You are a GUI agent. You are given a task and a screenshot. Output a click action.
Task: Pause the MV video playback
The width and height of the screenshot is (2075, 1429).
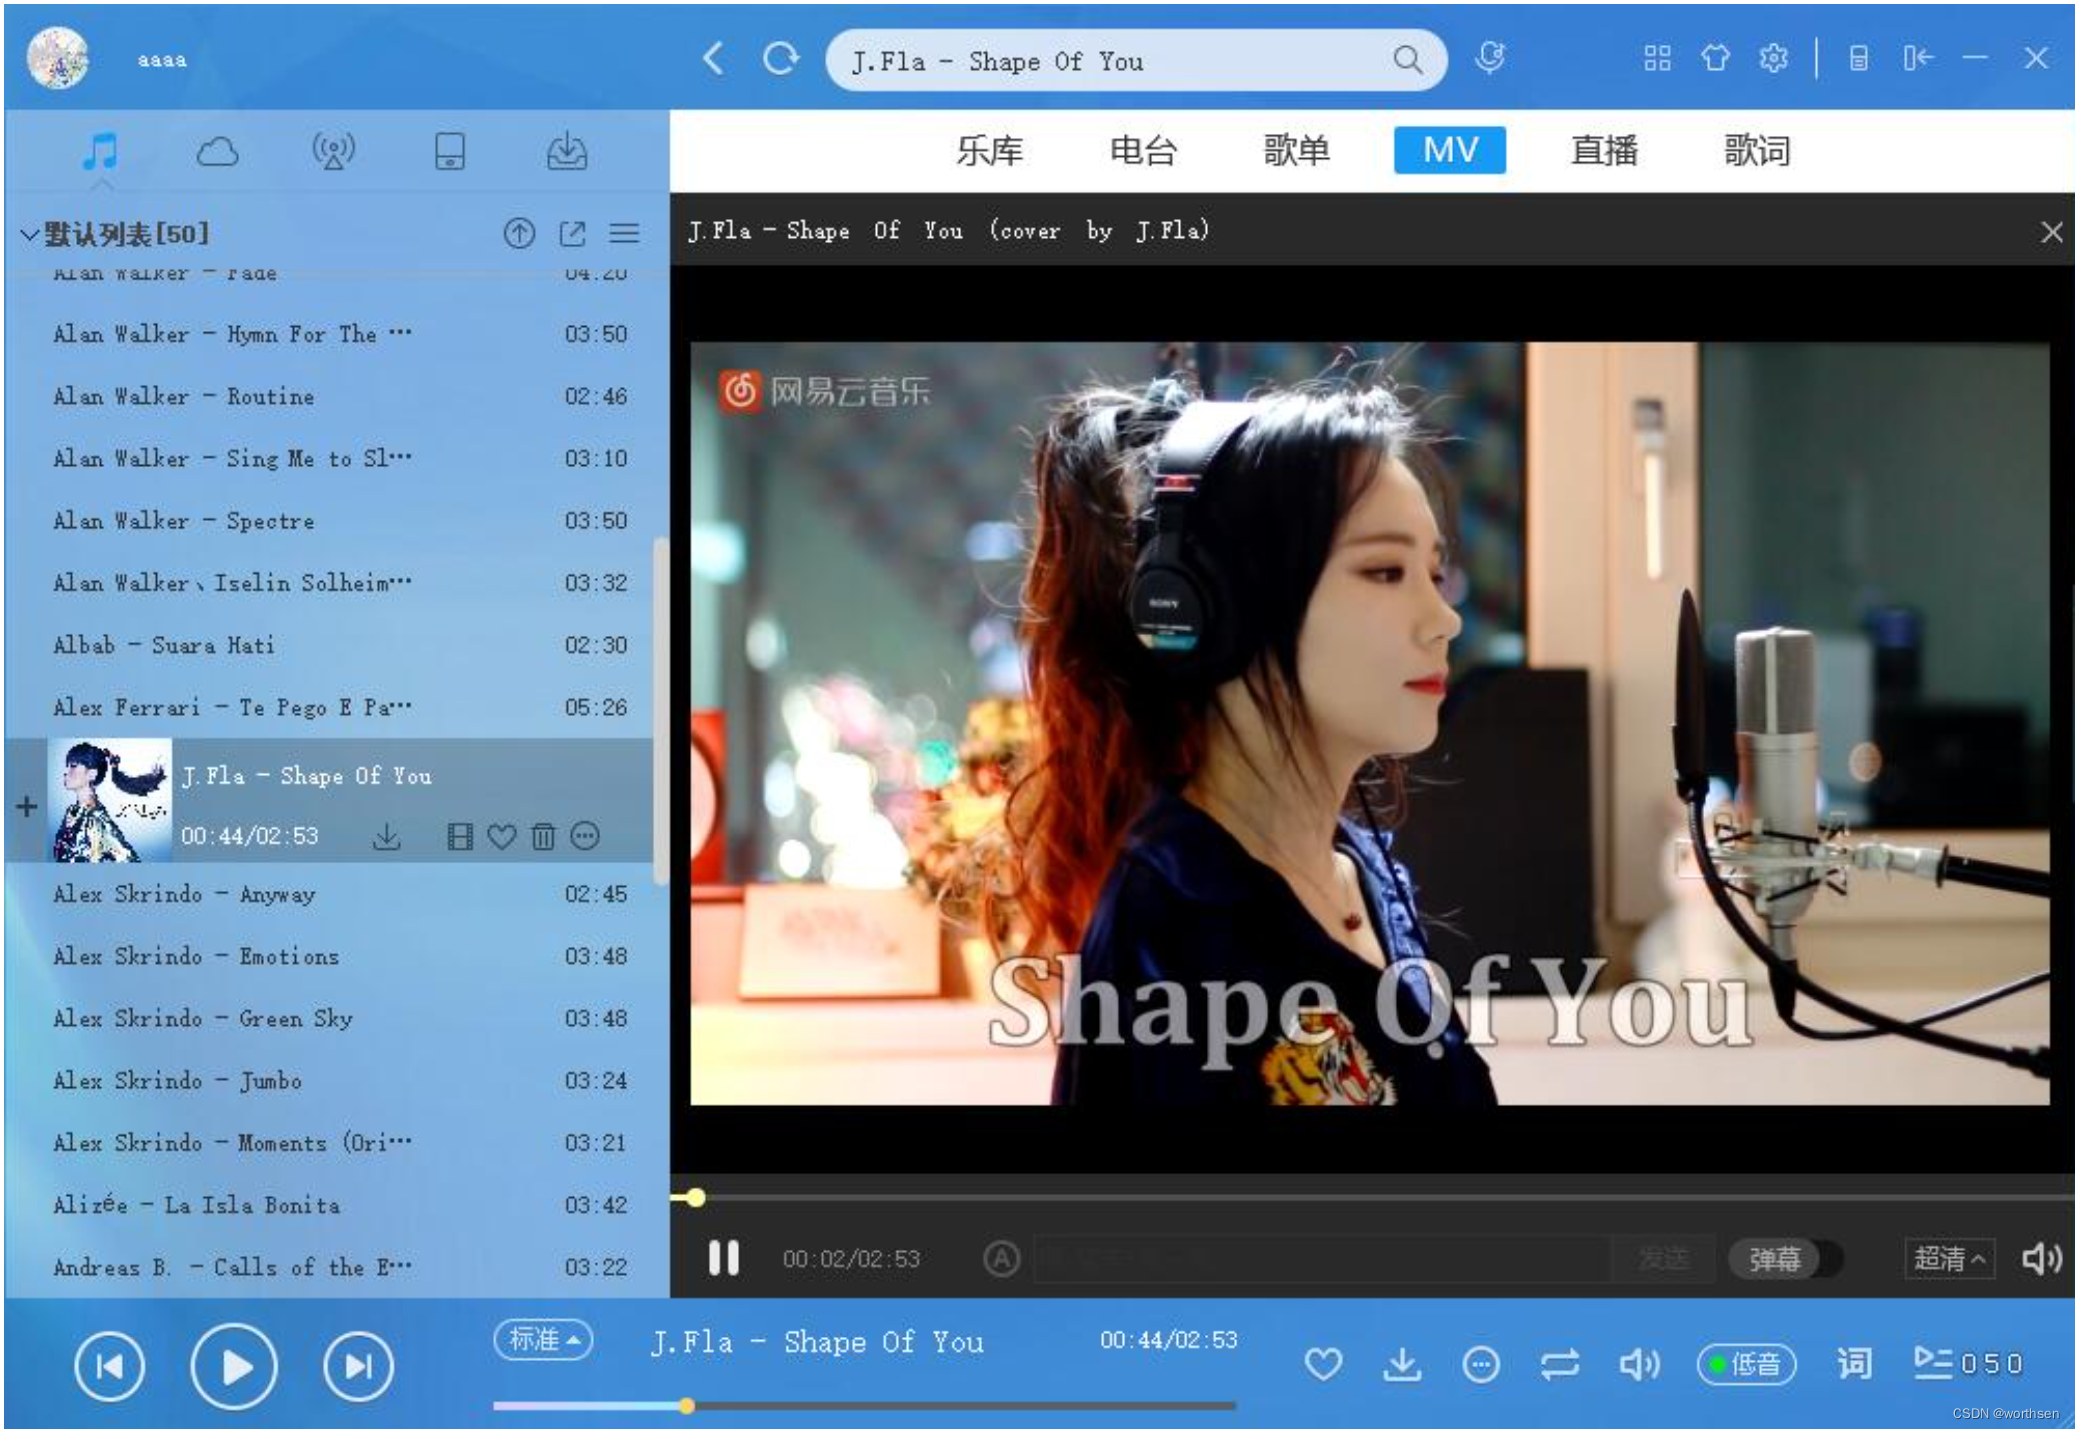coord(723,1258)
